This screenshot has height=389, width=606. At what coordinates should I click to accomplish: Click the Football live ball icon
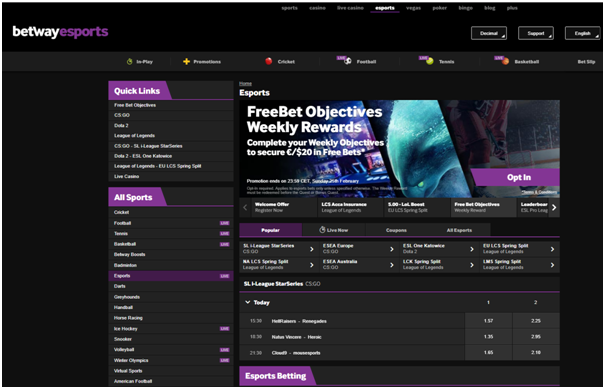pos(347,61)
